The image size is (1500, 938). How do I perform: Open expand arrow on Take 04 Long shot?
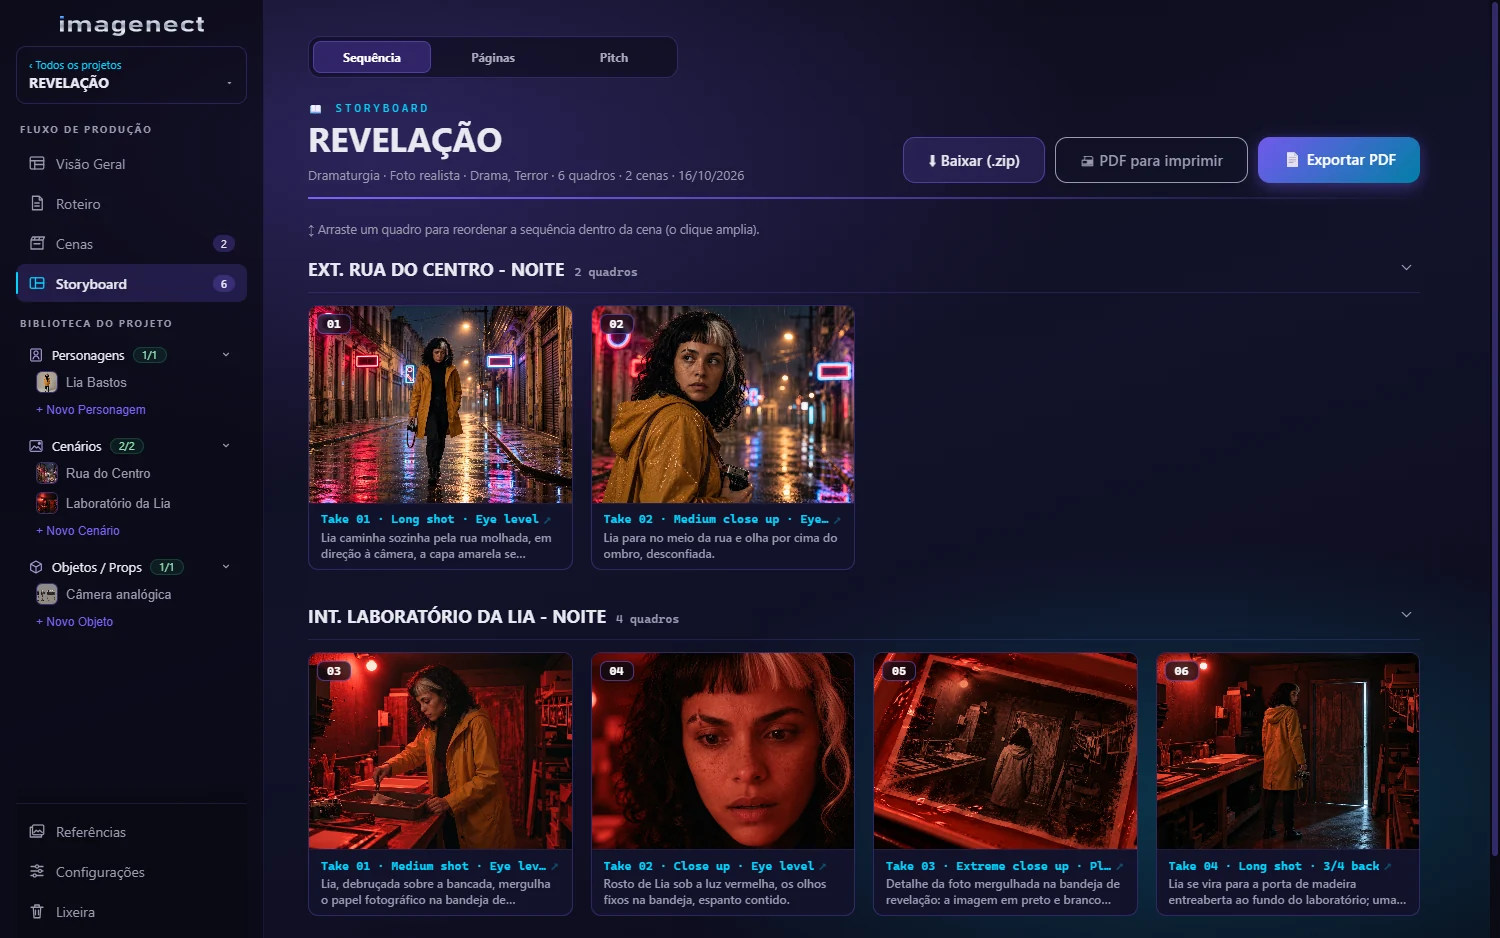[x=1388, y=867]
